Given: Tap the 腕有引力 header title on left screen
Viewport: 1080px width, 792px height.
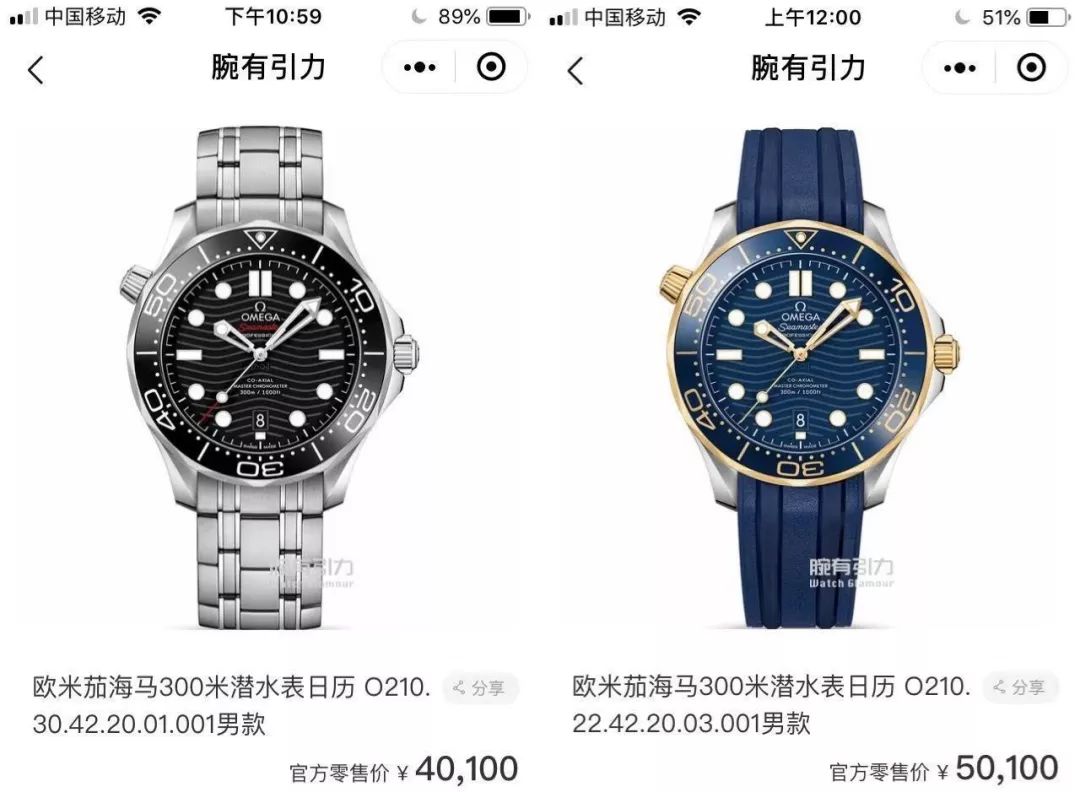Looking at the screenshot, I should [x=267, y=67].
